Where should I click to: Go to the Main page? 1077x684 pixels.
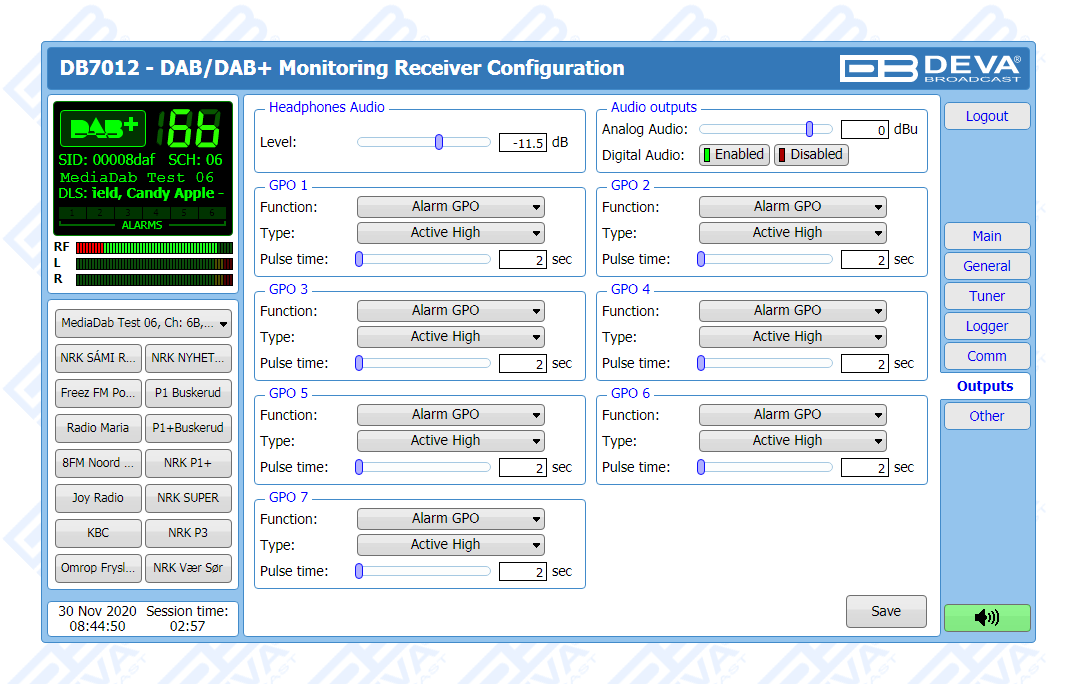986,236
